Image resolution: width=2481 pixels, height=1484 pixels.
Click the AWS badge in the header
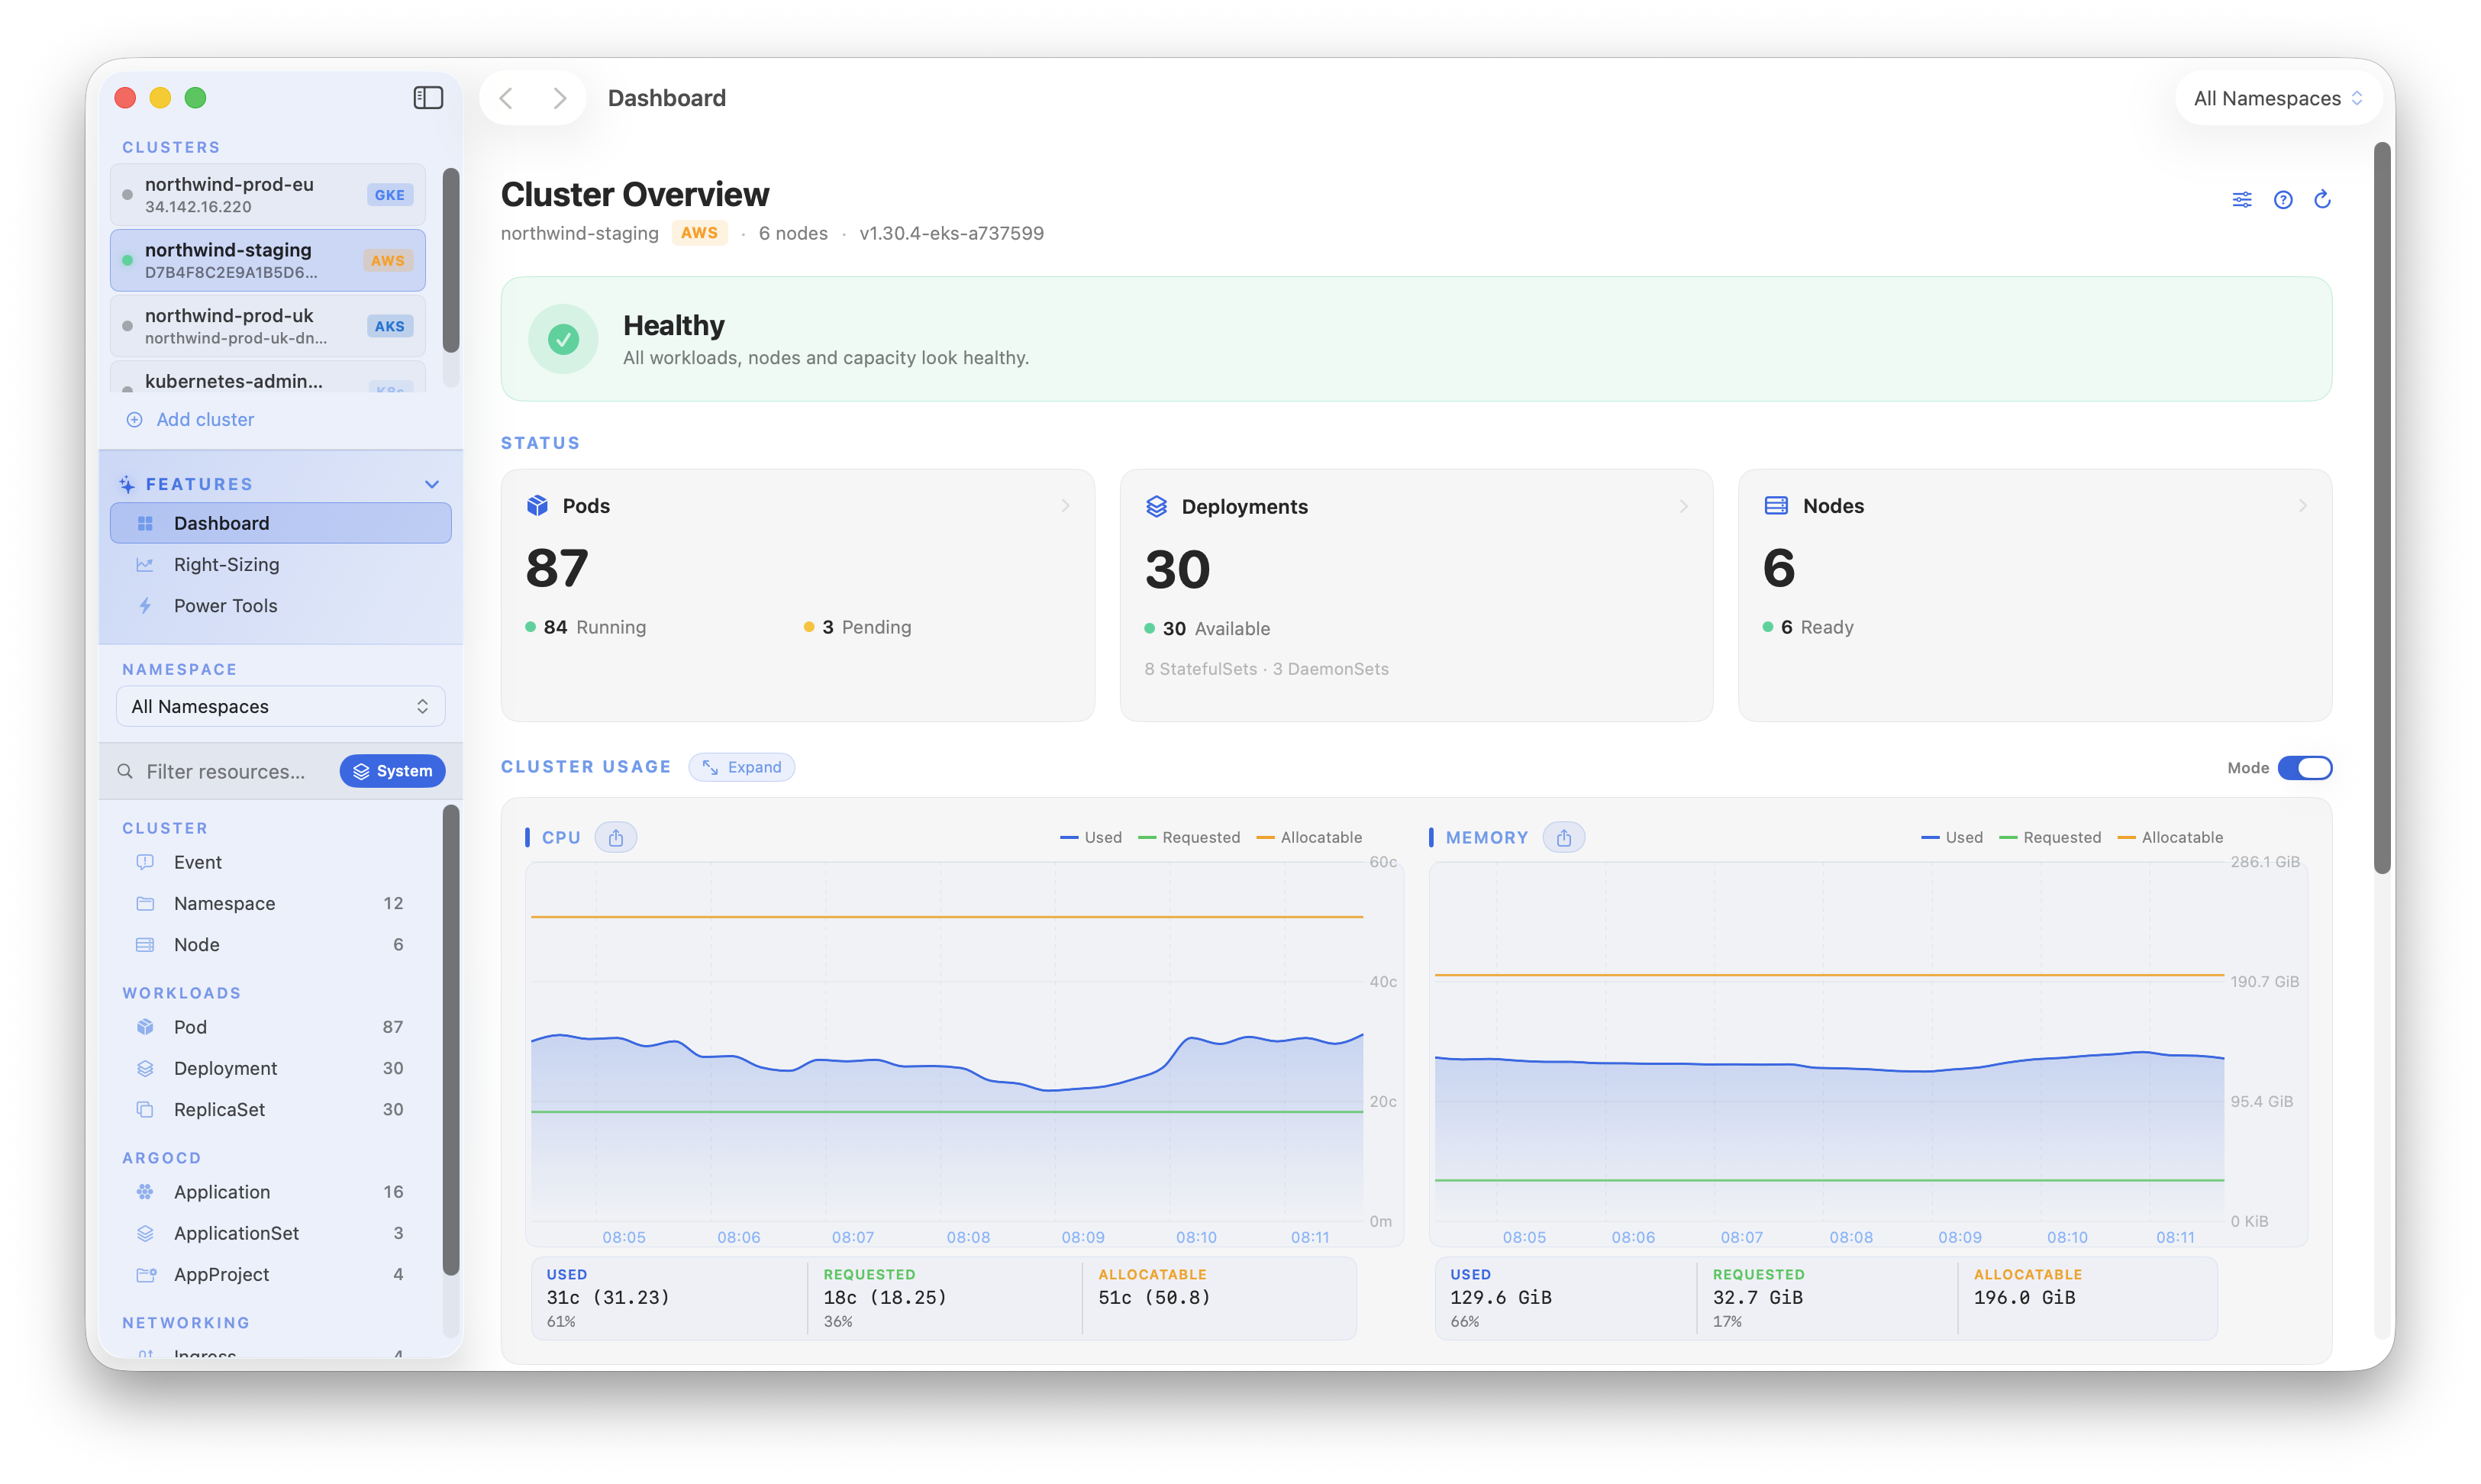pyautogui.click(x=699, y=233)
